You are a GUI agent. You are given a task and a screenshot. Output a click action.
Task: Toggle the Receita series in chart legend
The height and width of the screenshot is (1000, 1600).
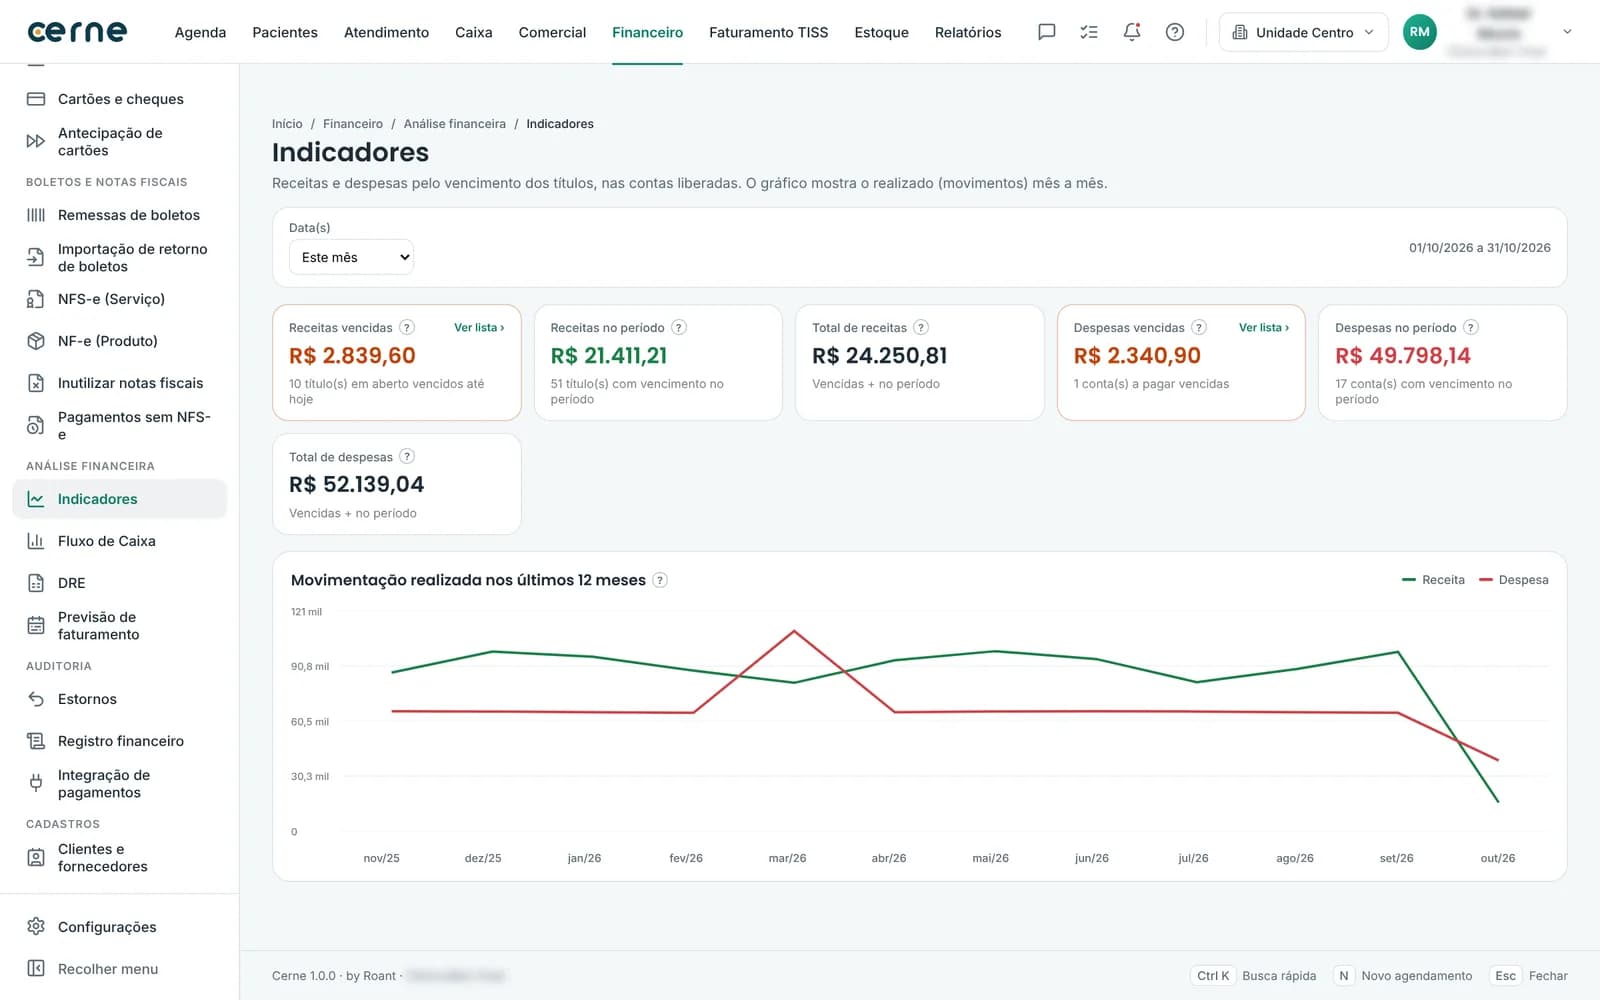coord(1433,580)
